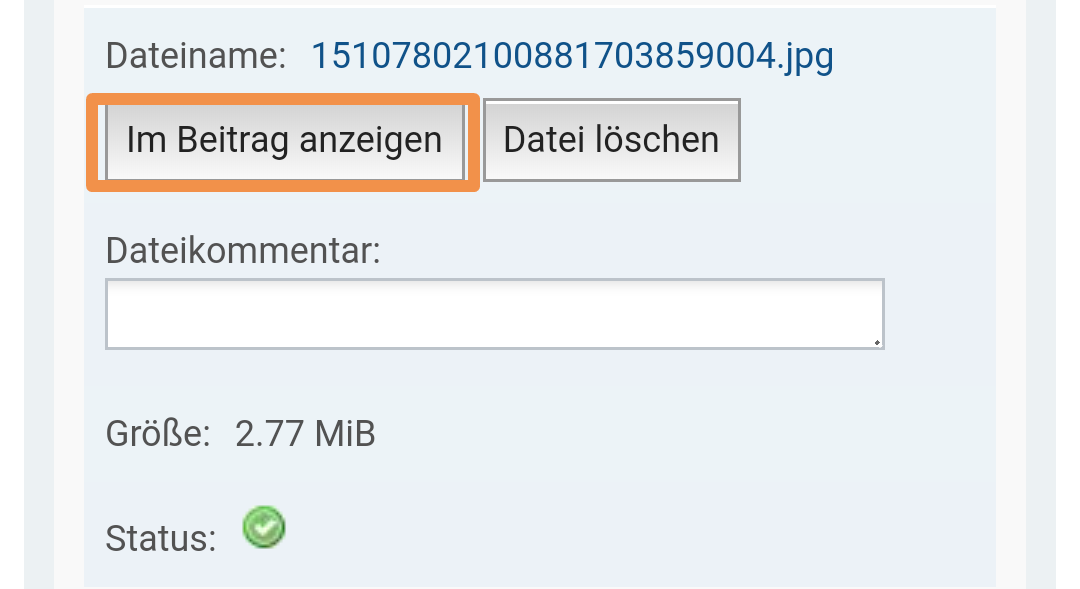Click the 2.77 MiB file size text
The height and width of the screenshot is (589, 1080).
click(305, 435)
